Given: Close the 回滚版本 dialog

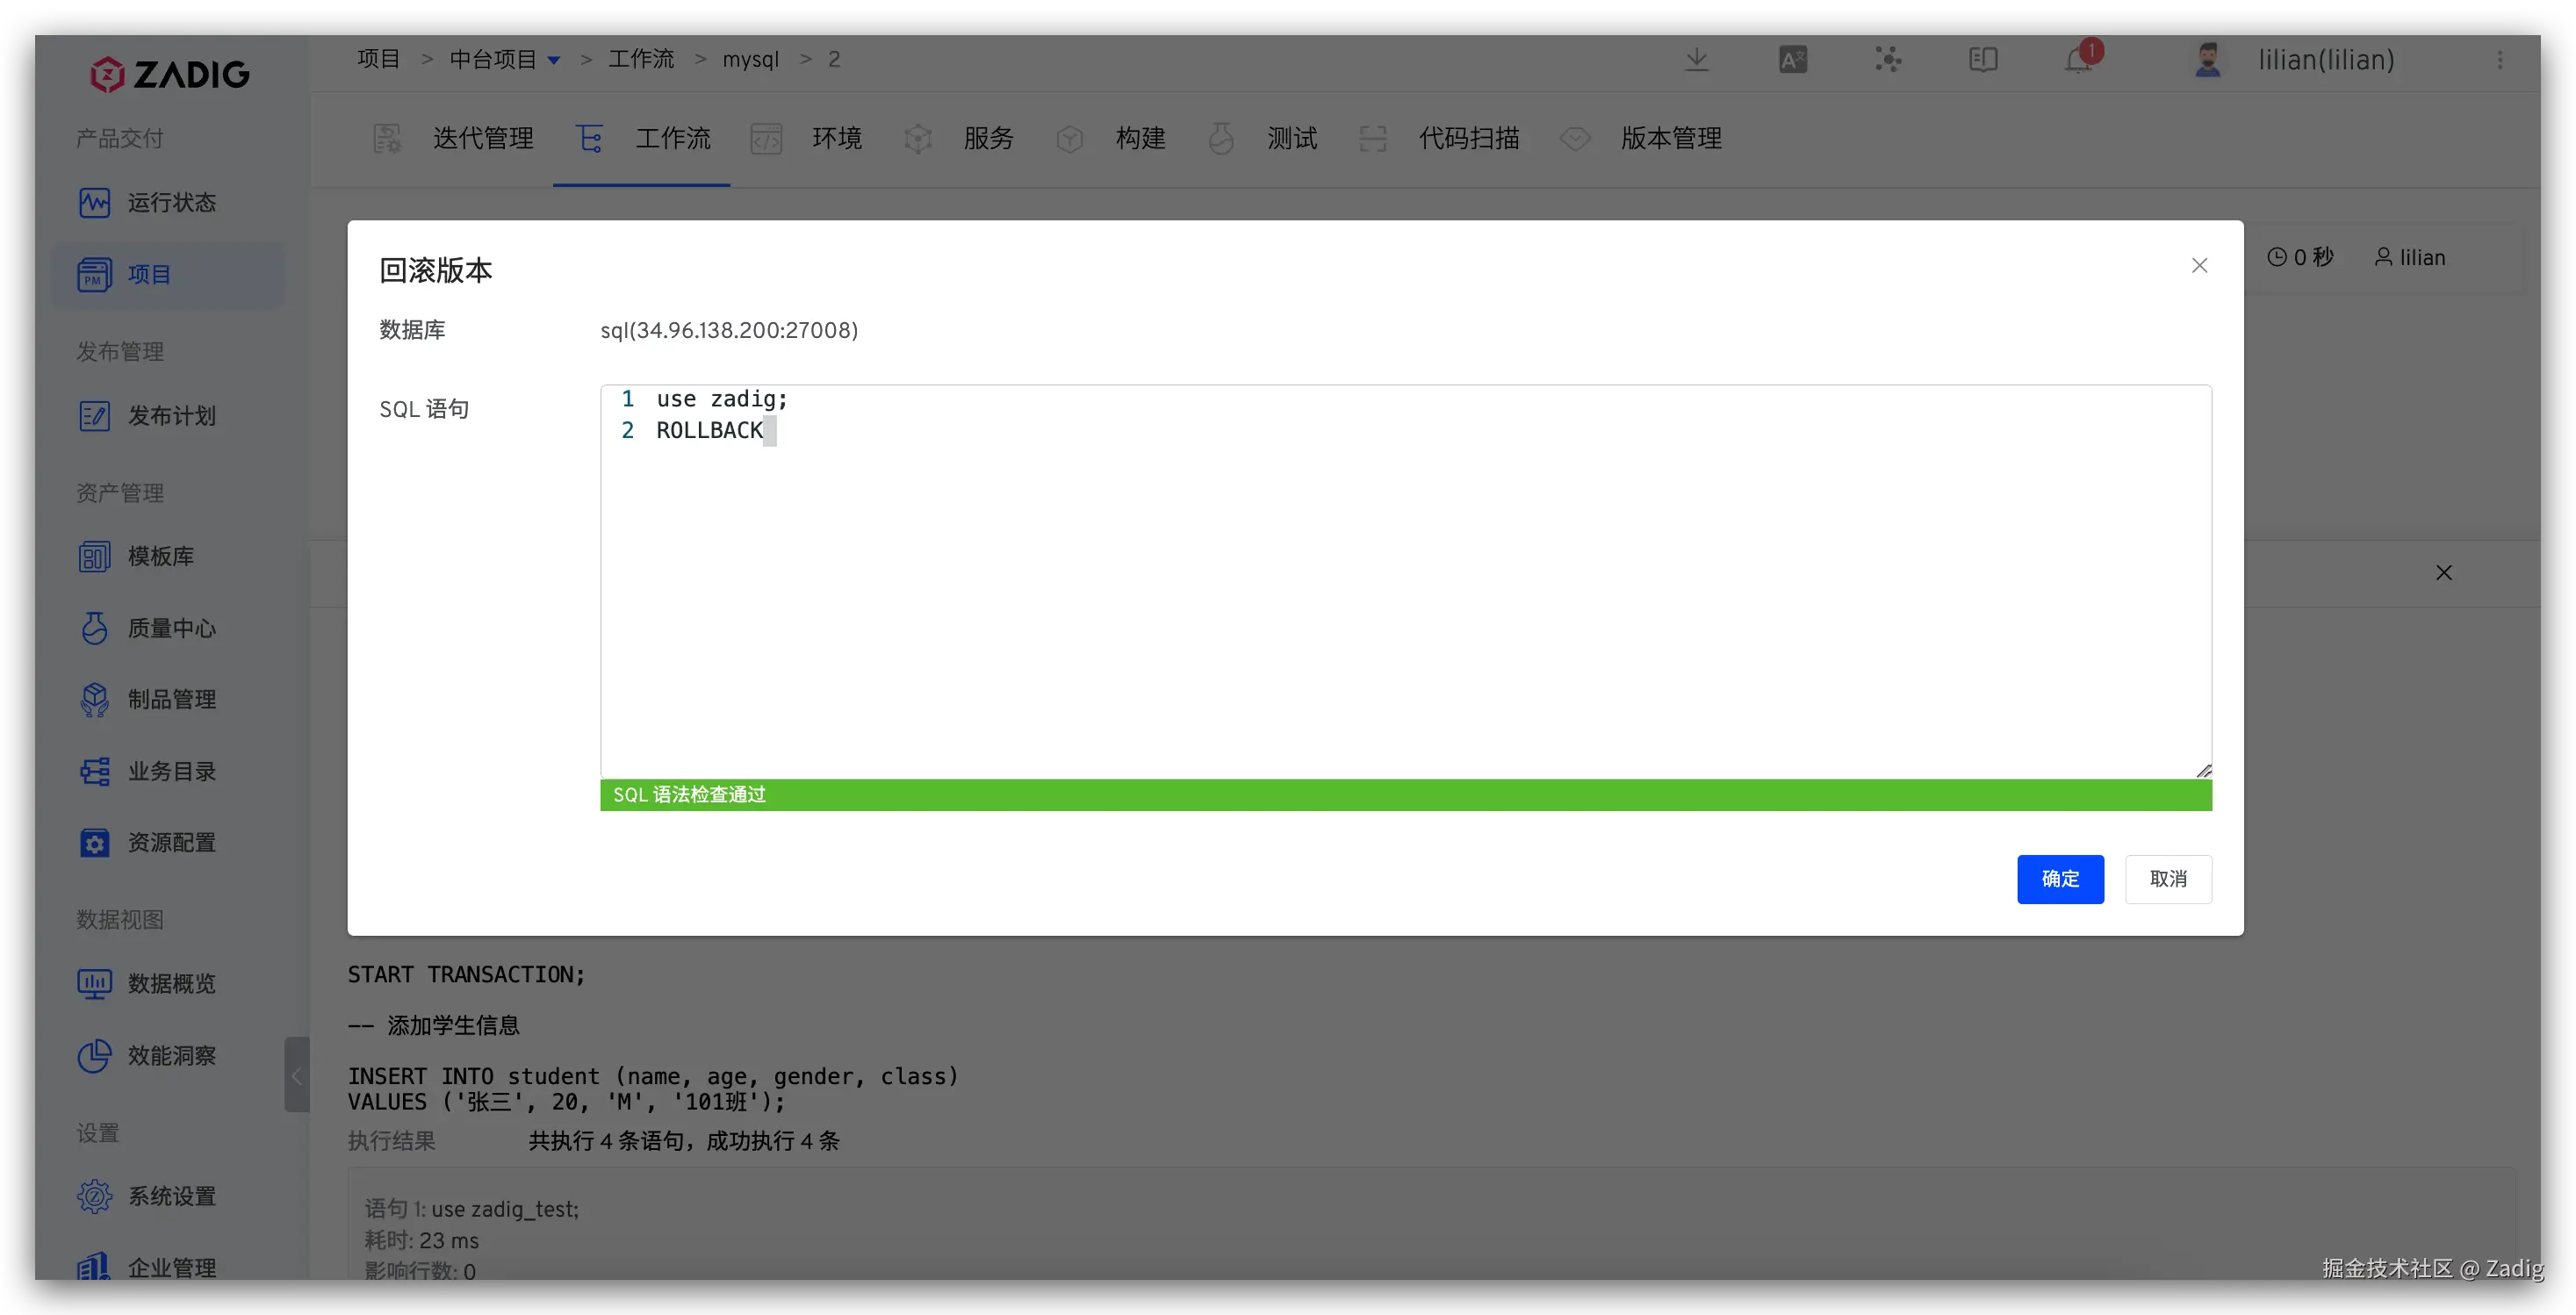Looking at the screenshot, I should 2199,265.
